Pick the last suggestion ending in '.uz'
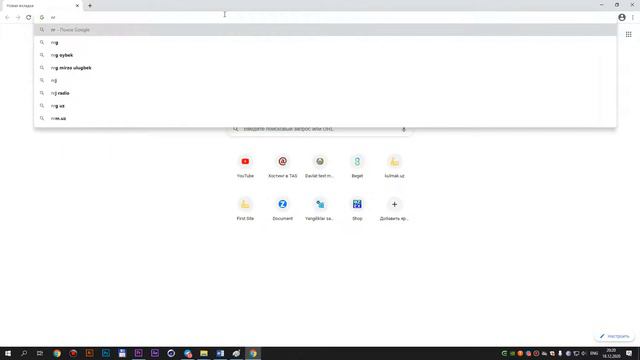The width and height of the screenshot is (640, 360). pos(325,118)
